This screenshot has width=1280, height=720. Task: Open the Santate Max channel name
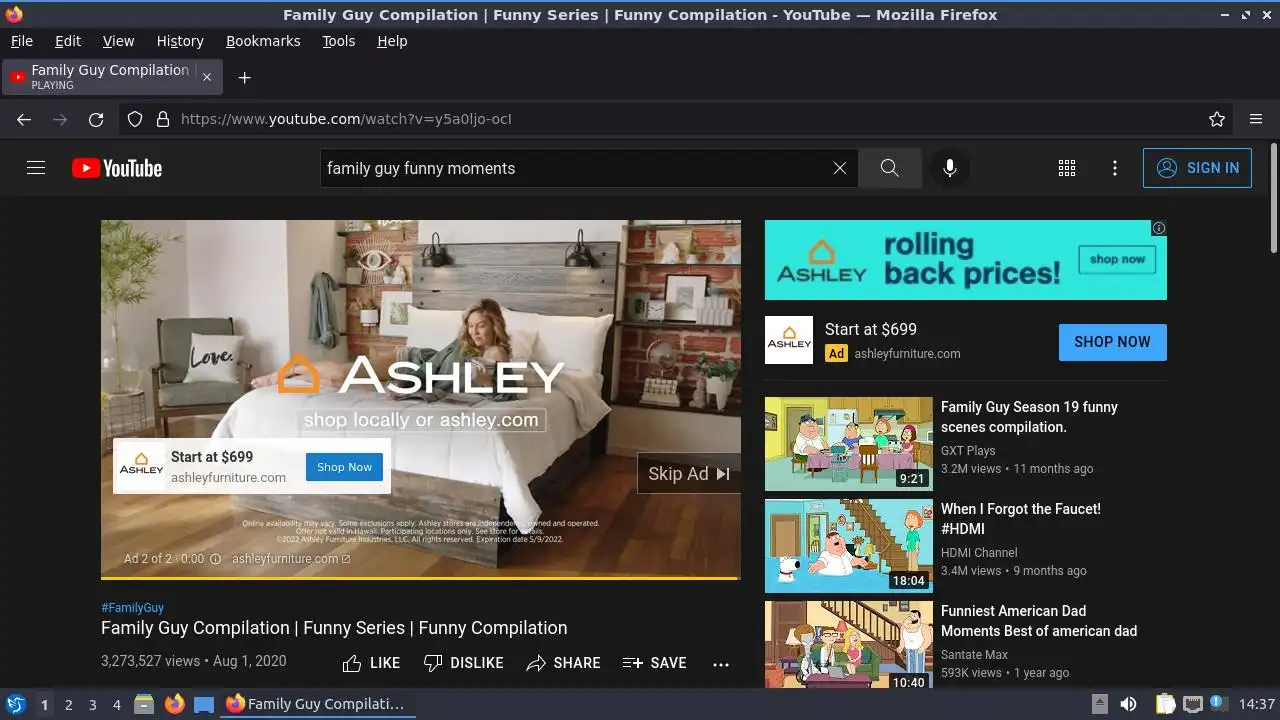[x=974, y=655]
